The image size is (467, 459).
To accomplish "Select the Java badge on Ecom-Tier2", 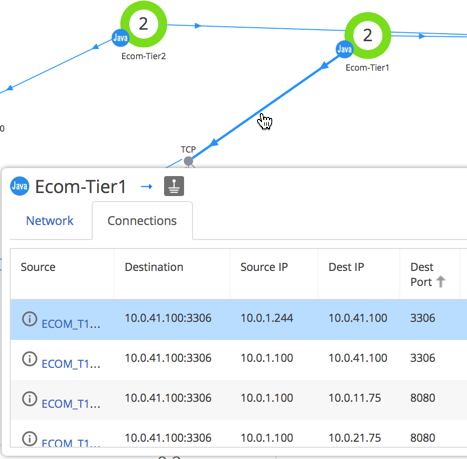I will coord(120,38).
